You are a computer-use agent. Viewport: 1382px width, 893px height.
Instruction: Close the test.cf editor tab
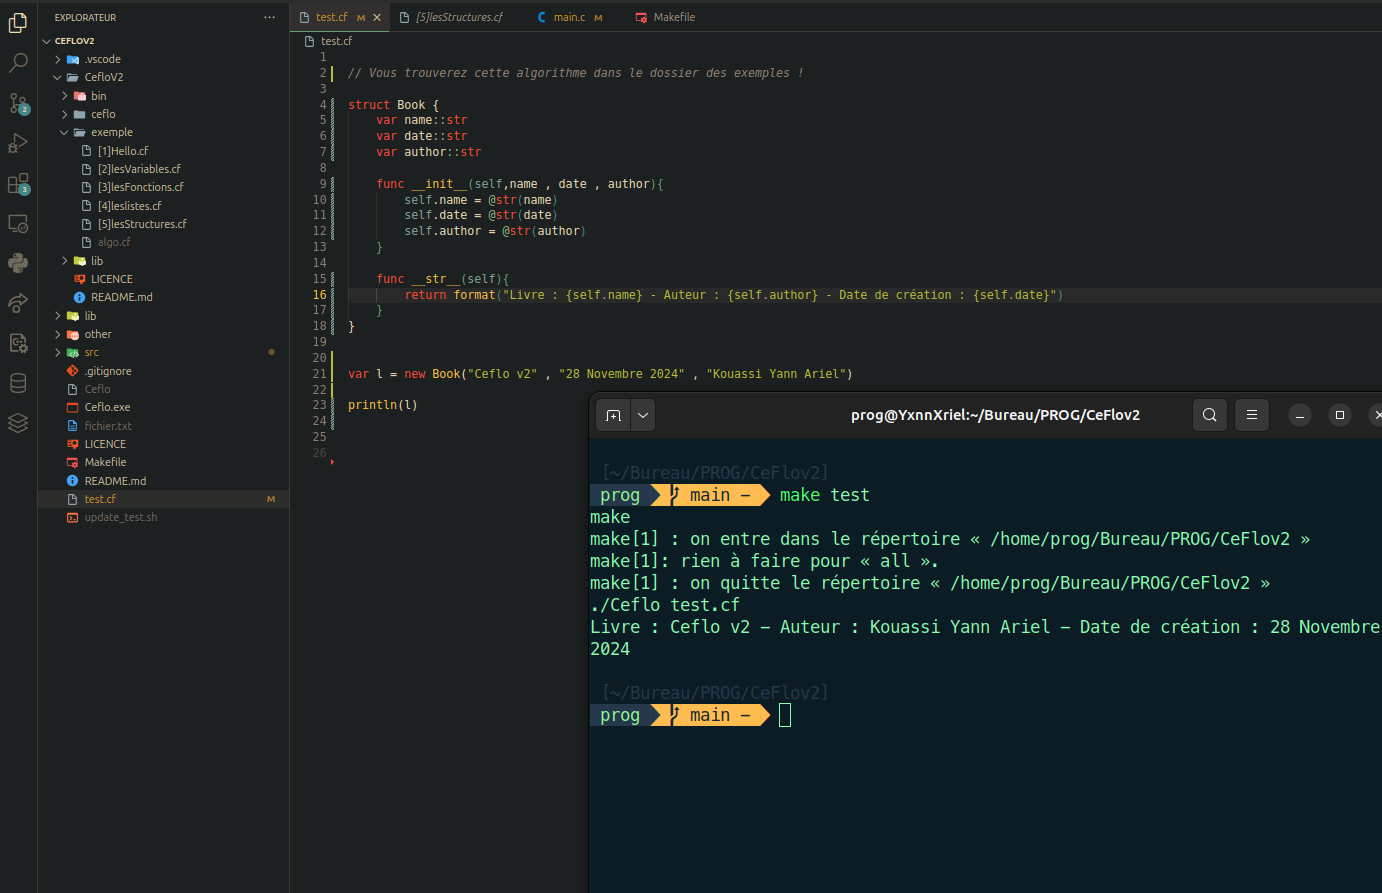coord(377,17)
